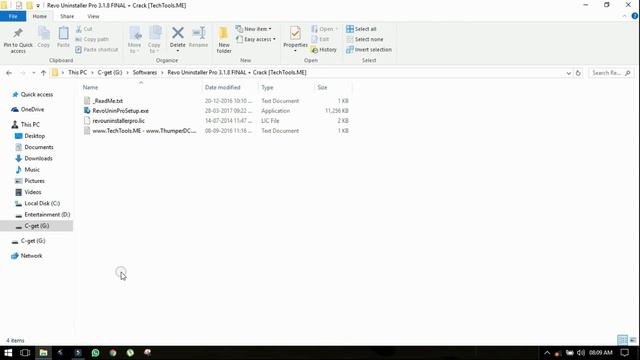Image resolution: width=640 pixels, height=360 pixels.
Task: Click Paste shortcut in the ribbon
Action: 97,49
